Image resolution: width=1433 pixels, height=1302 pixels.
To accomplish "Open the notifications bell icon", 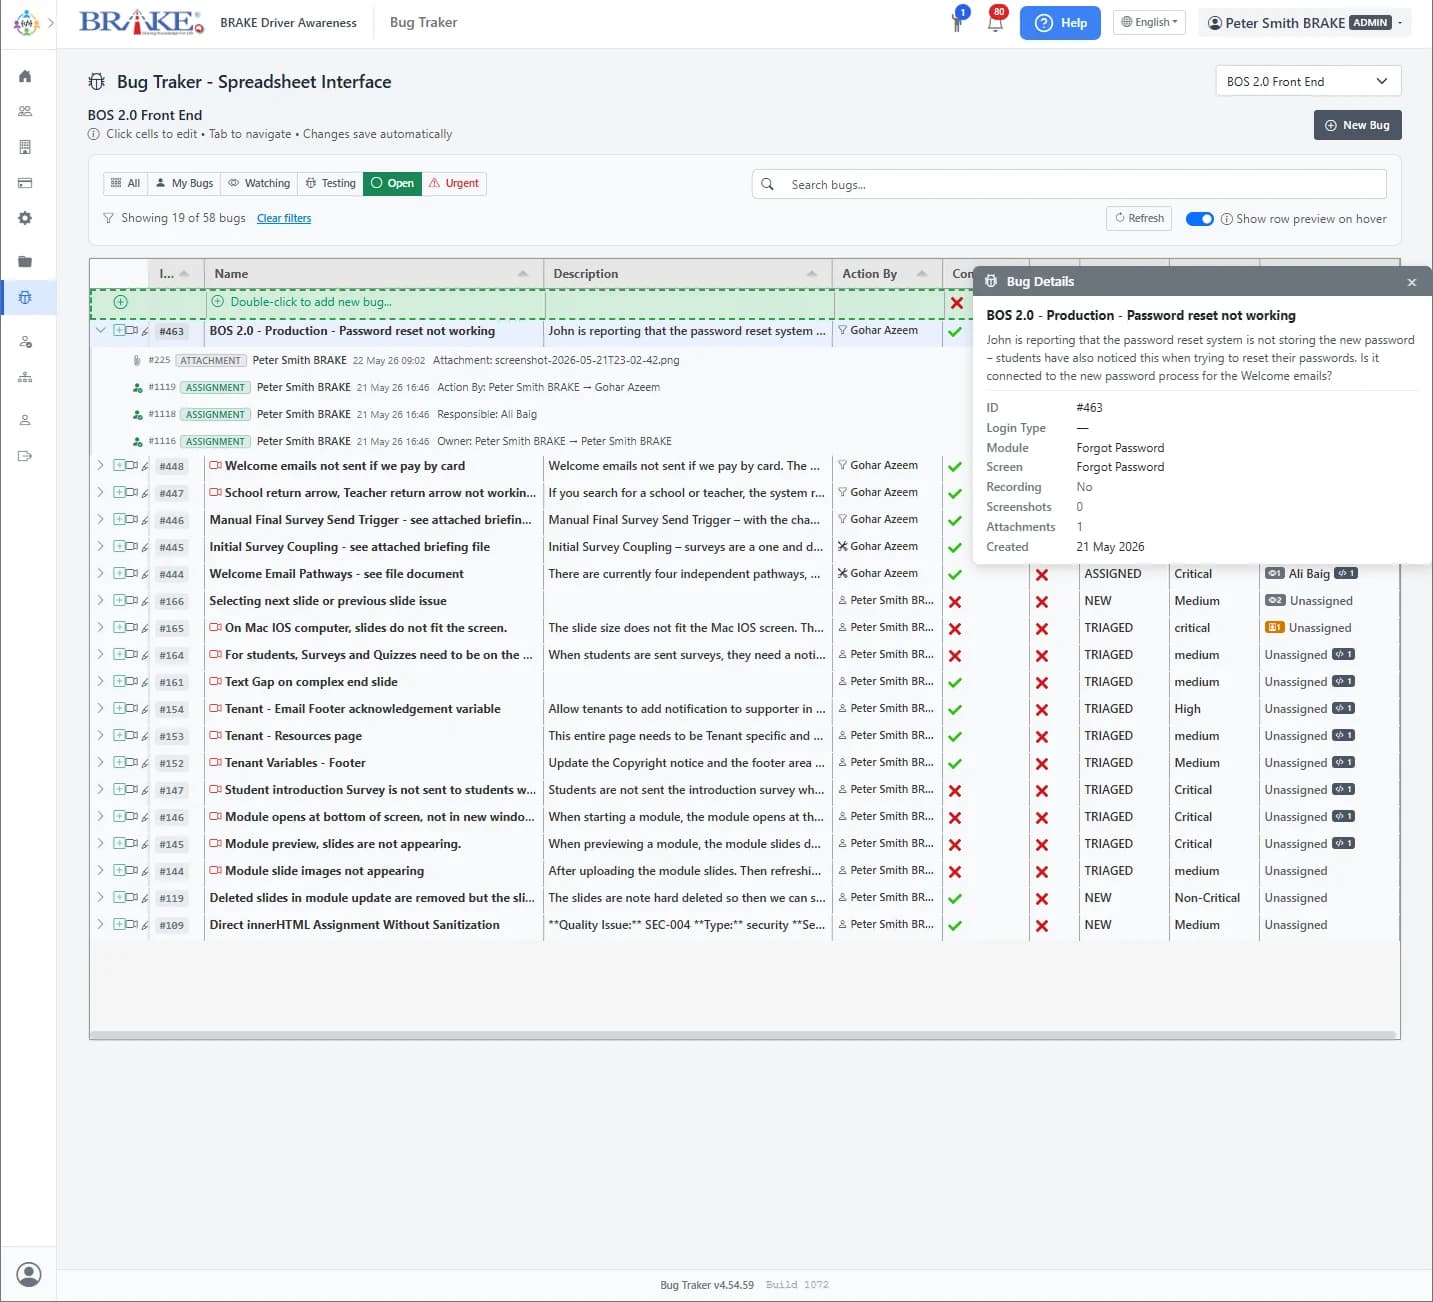I will tap(995, 22).
